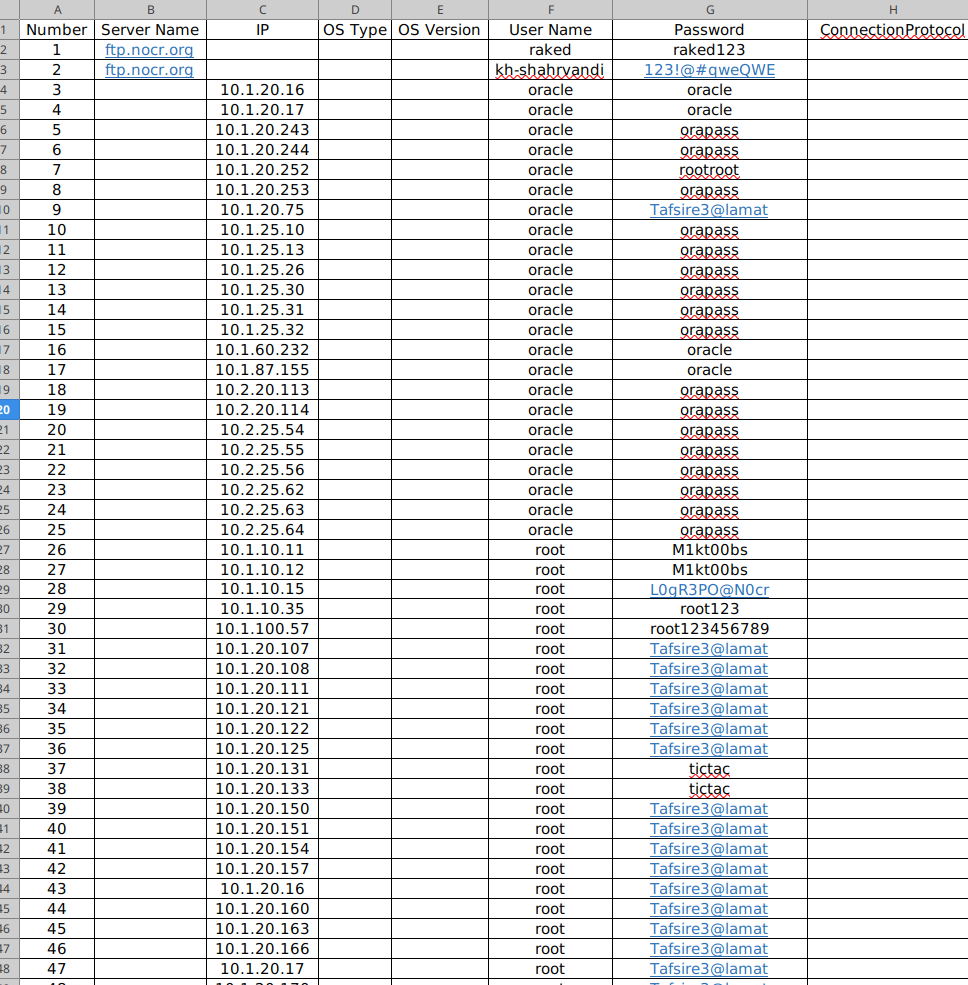This screenshot has height=985, width=968.
Task: Select the "Number" header cell
Action: [57, 30]
